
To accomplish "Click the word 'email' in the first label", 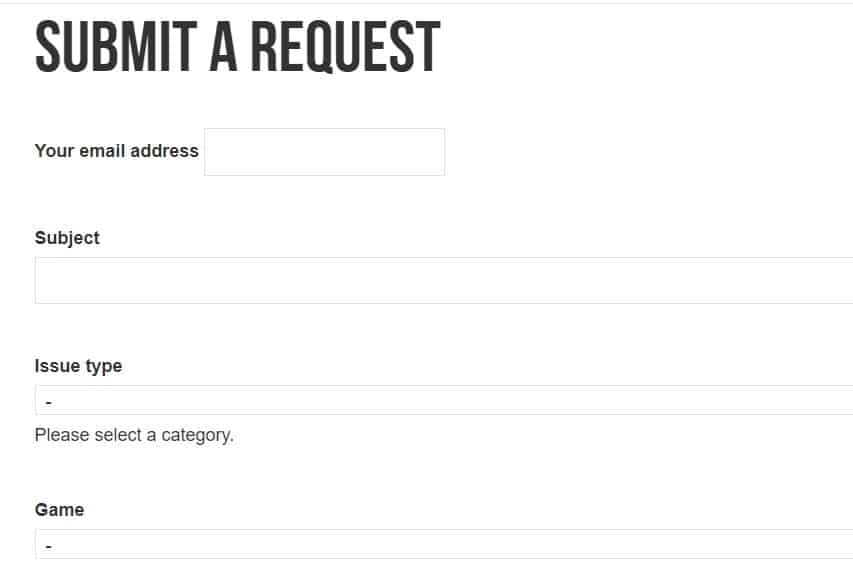I will pos(102,151).
